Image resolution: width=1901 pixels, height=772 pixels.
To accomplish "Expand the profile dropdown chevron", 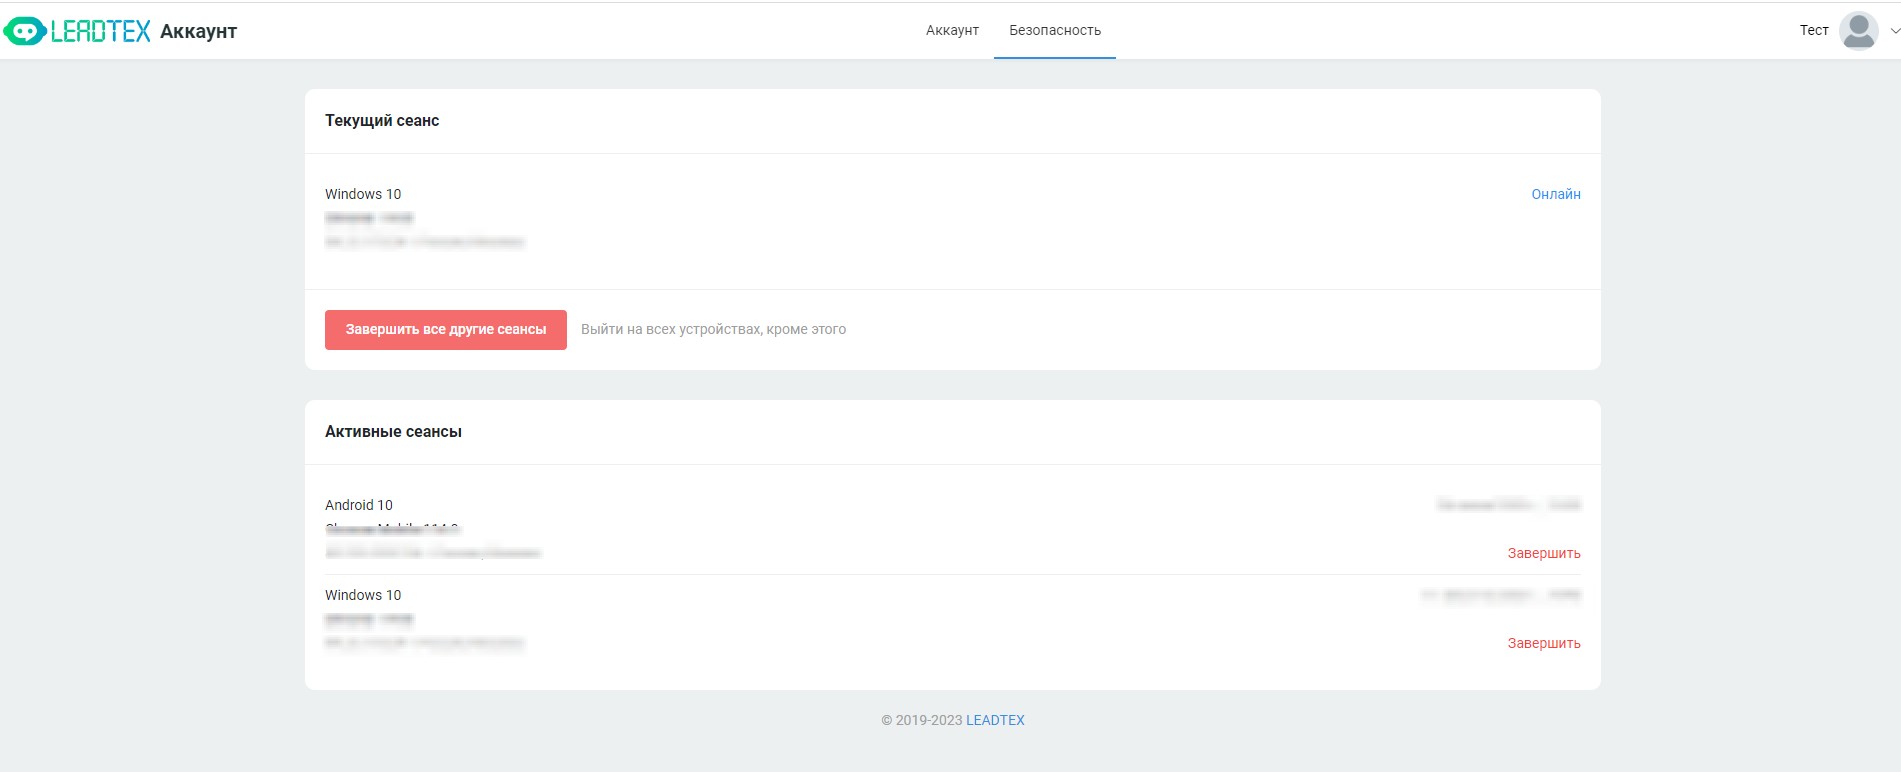I will [x=1893, y=31].
